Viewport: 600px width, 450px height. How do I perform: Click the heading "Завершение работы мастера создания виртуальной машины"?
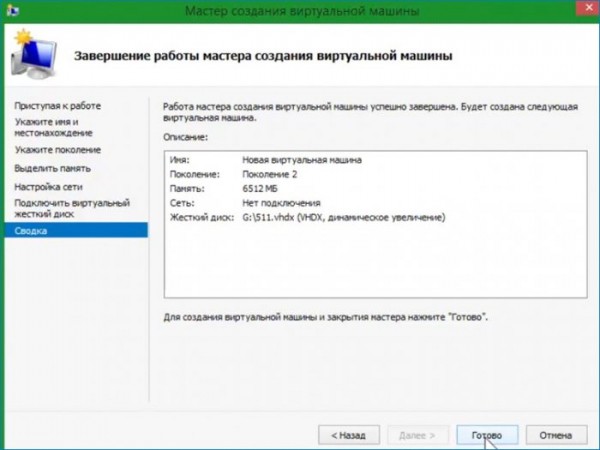(x=263, y=56)
